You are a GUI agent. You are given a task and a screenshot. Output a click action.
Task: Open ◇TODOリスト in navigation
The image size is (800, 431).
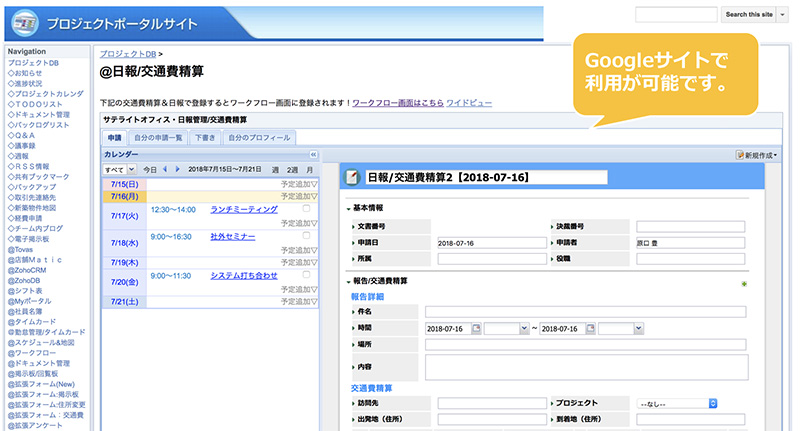tap(35, 104)
